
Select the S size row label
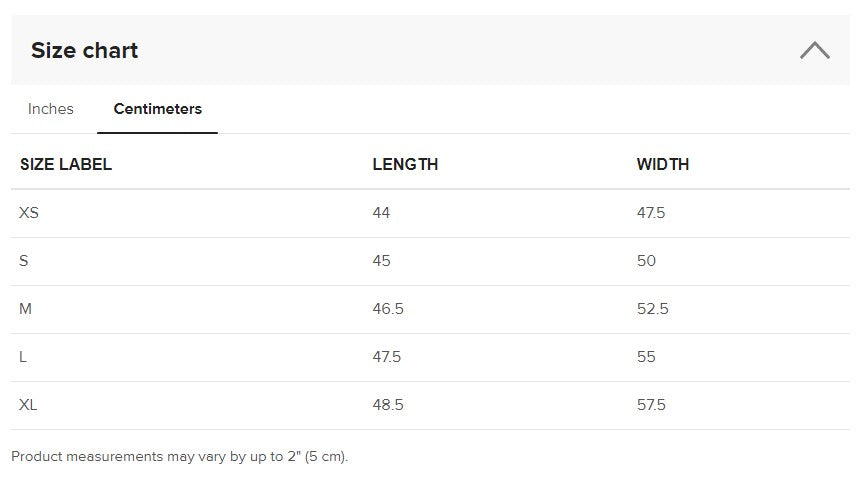click(x=24, y=261)
